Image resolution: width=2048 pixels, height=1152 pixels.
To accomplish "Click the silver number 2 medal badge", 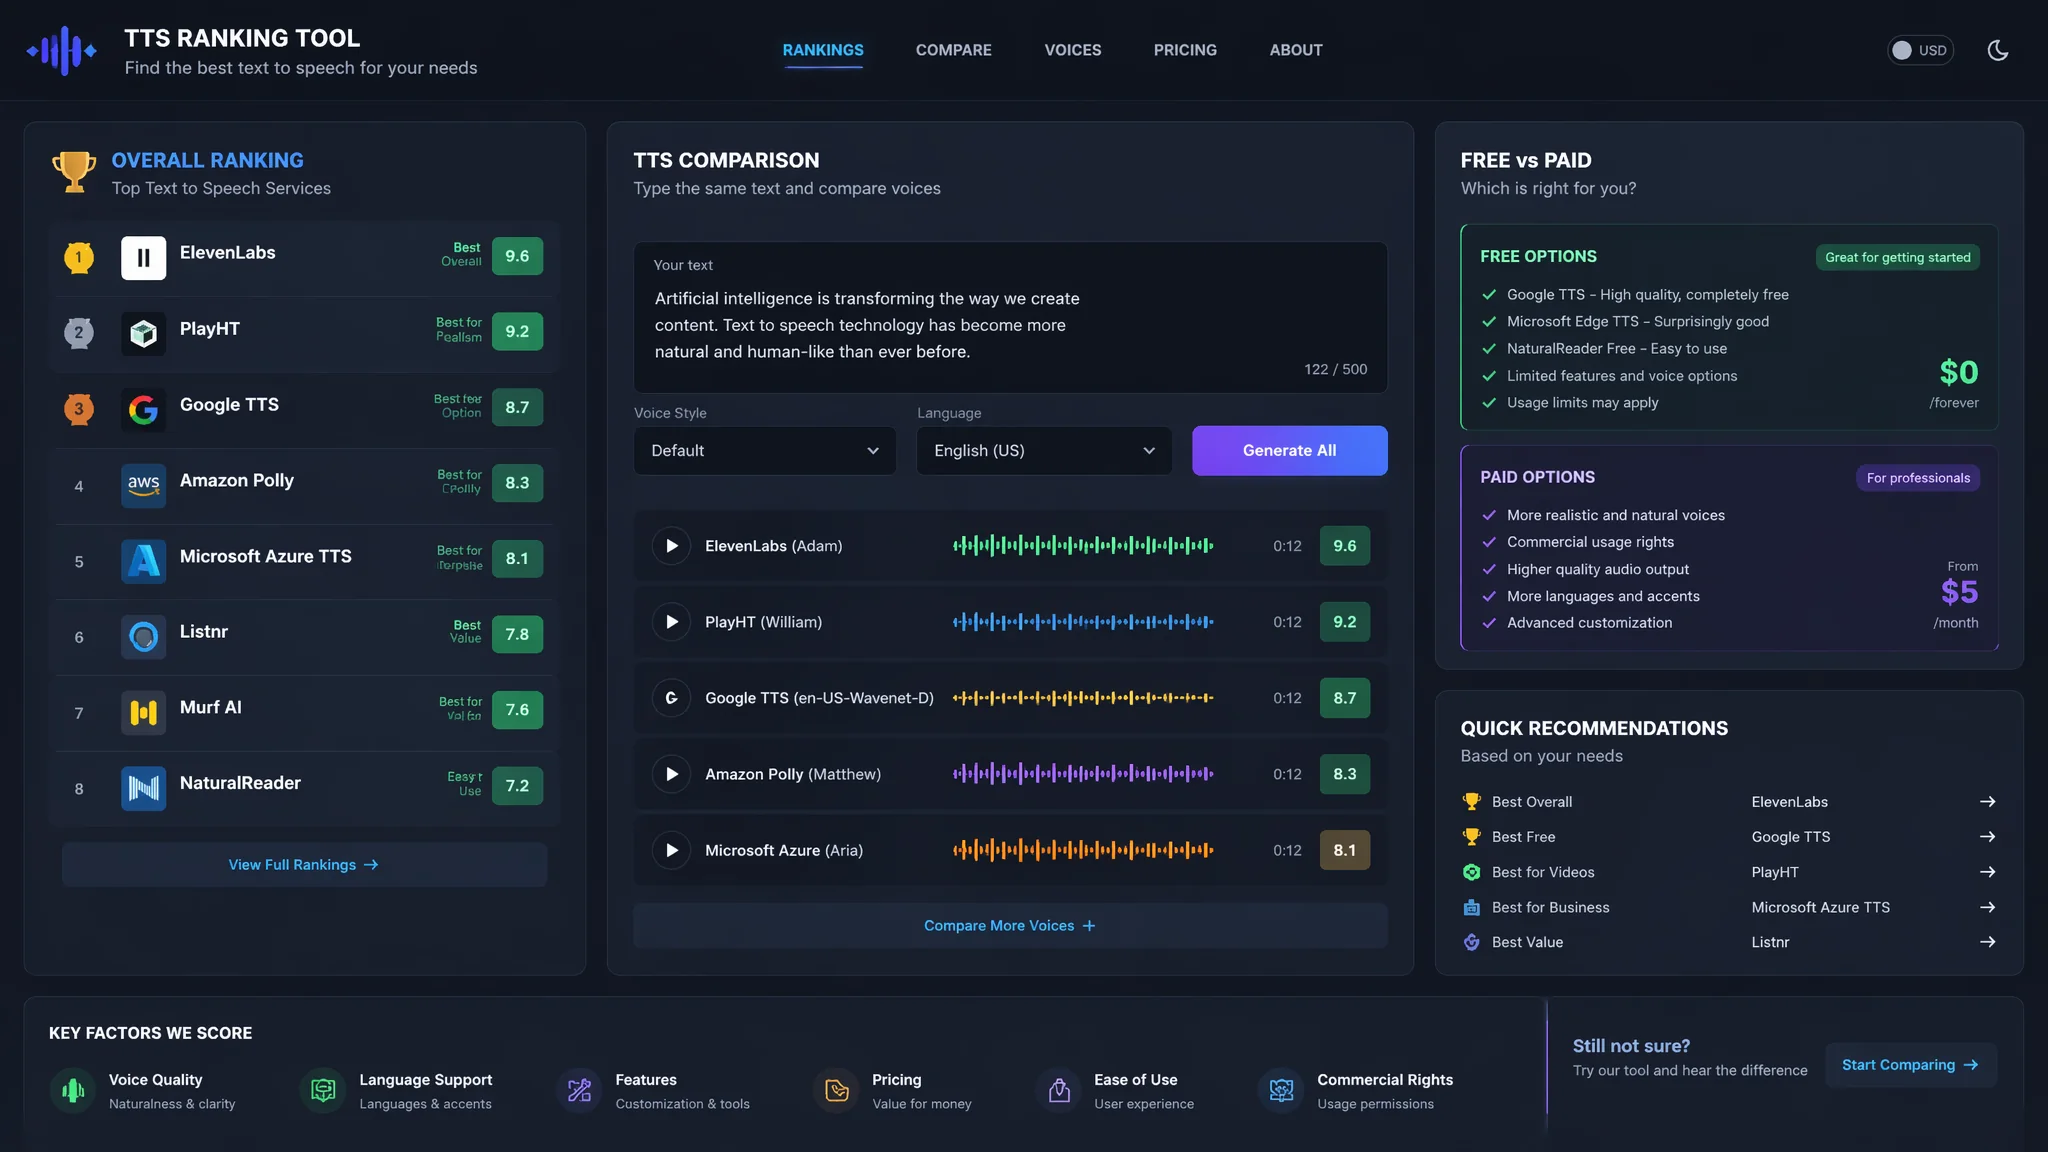I will [x=79, y=333].
